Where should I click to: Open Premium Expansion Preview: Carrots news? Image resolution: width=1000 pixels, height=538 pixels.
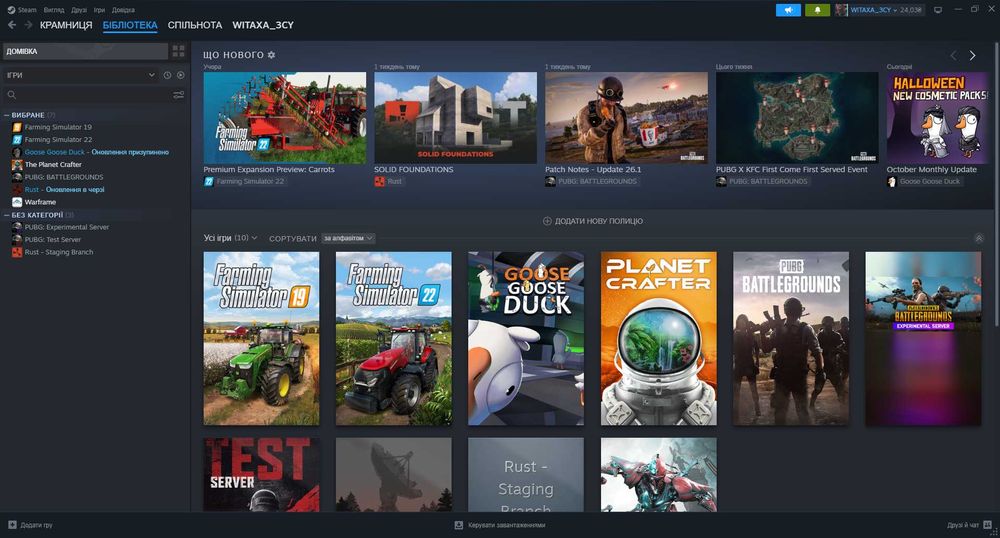(284, 118)
